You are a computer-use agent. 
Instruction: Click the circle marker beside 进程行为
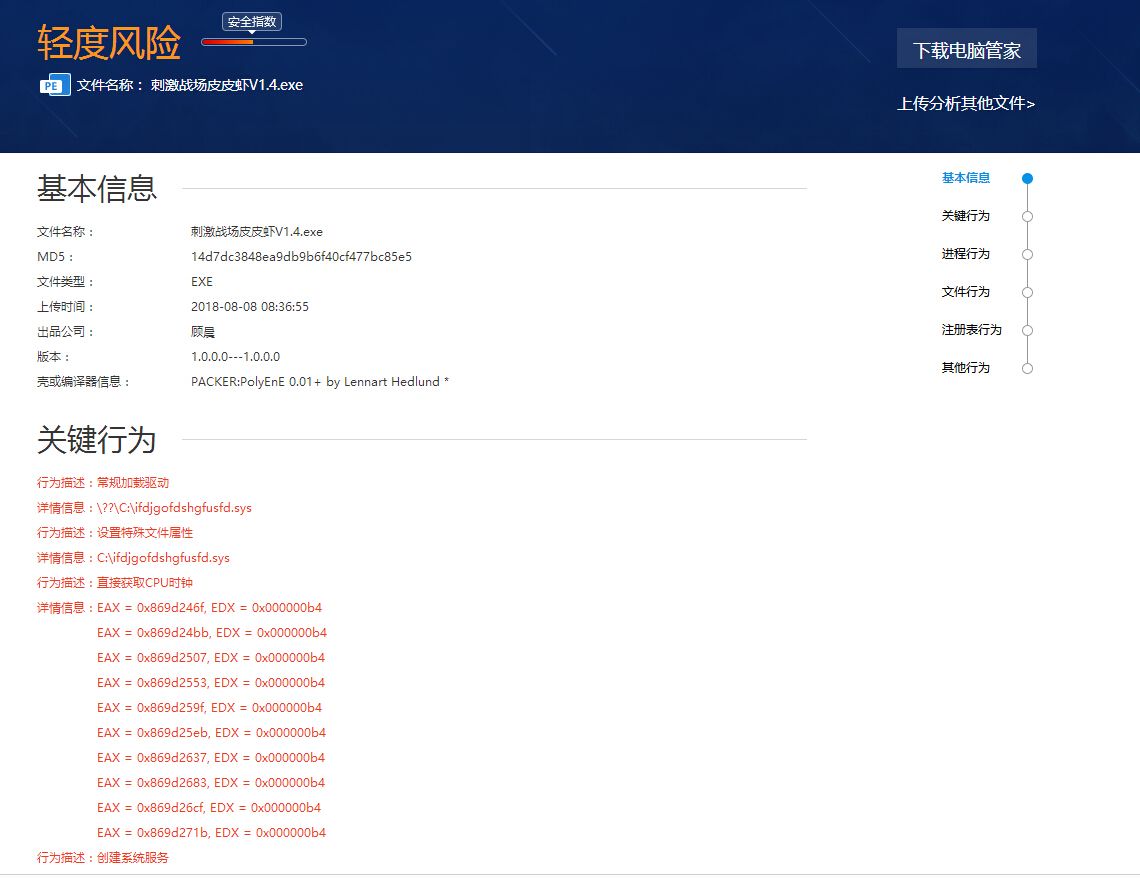point(1027,255)
